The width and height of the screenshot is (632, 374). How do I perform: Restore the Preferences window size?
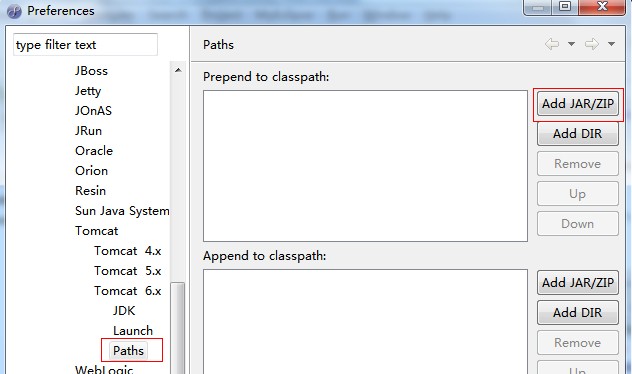(565, 7)
